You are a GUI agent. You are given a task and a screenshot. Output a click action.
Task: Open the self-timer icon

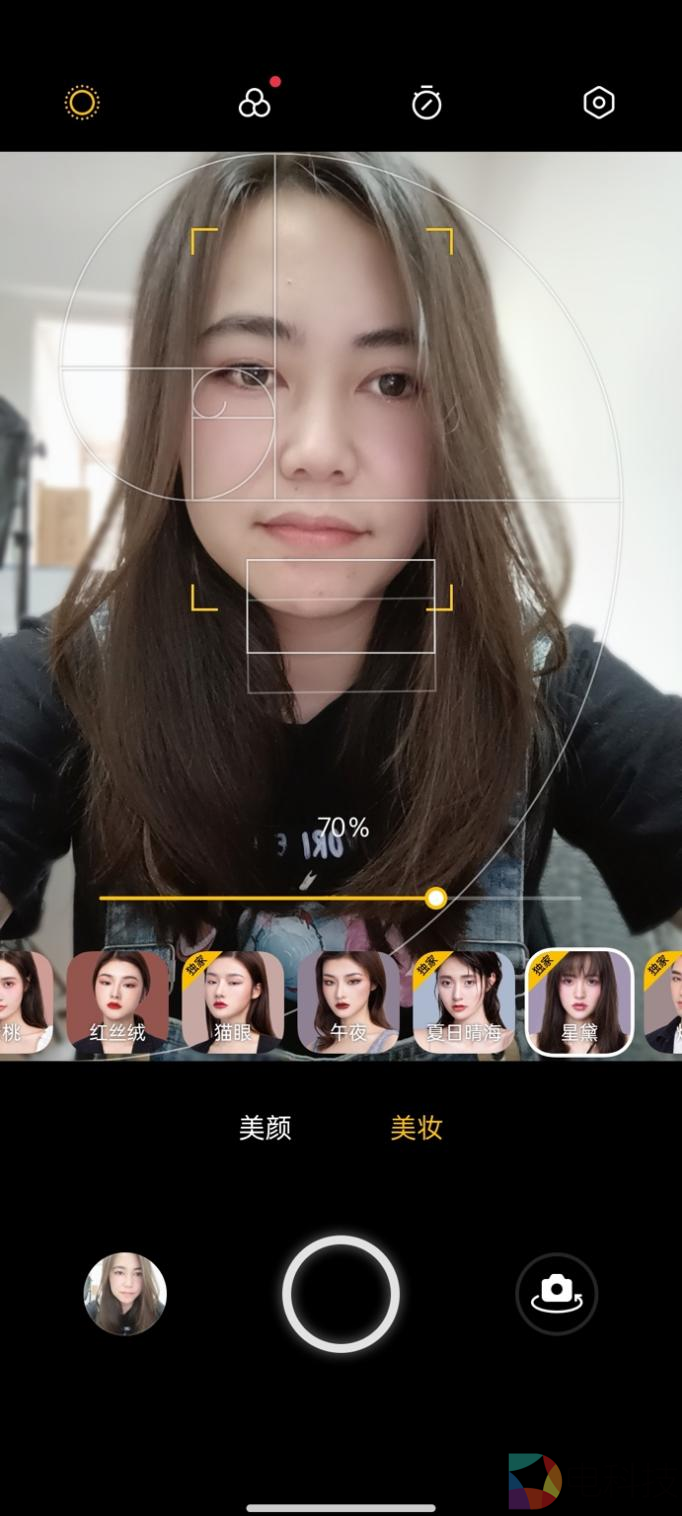[427, 103]
